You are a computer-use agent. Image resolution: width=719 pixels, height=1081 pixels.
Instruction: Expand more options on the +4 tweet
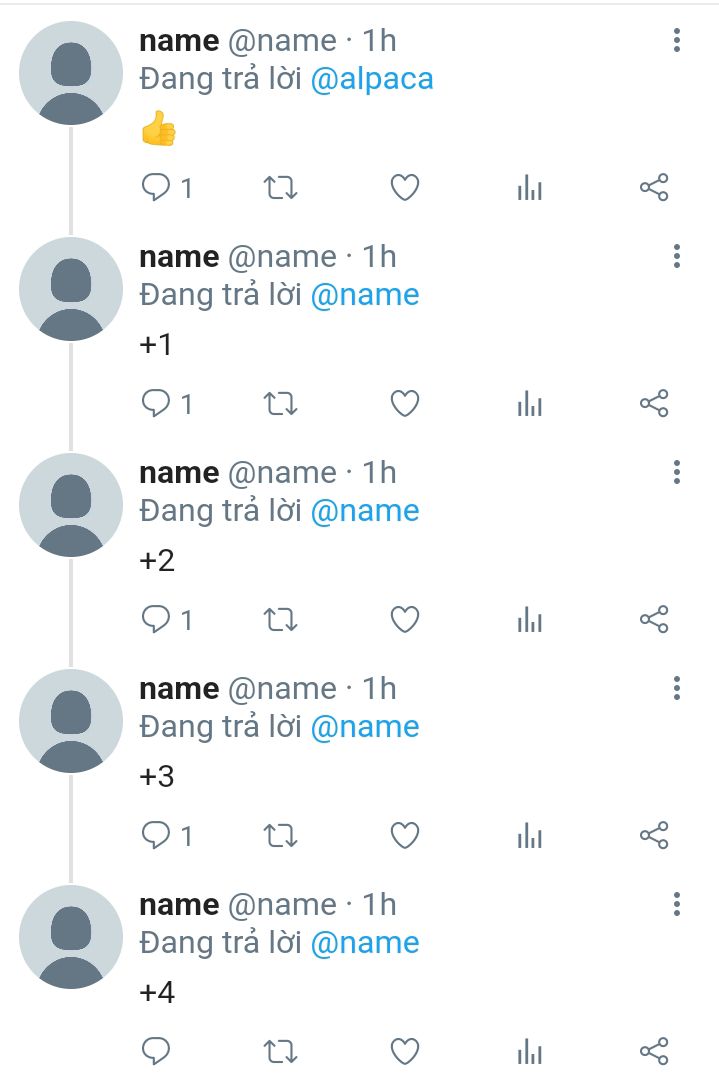click(x=677, y=905)
